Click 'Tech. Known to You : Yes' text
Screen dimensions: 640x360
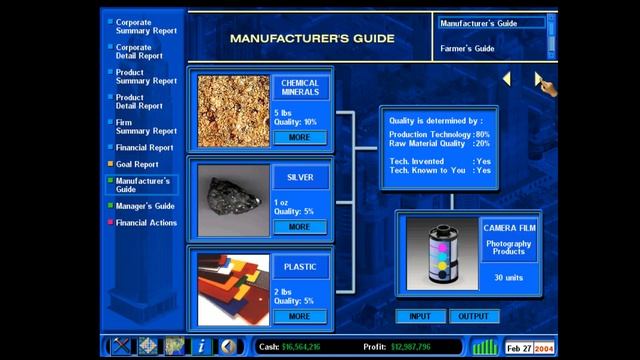point(440,170)
